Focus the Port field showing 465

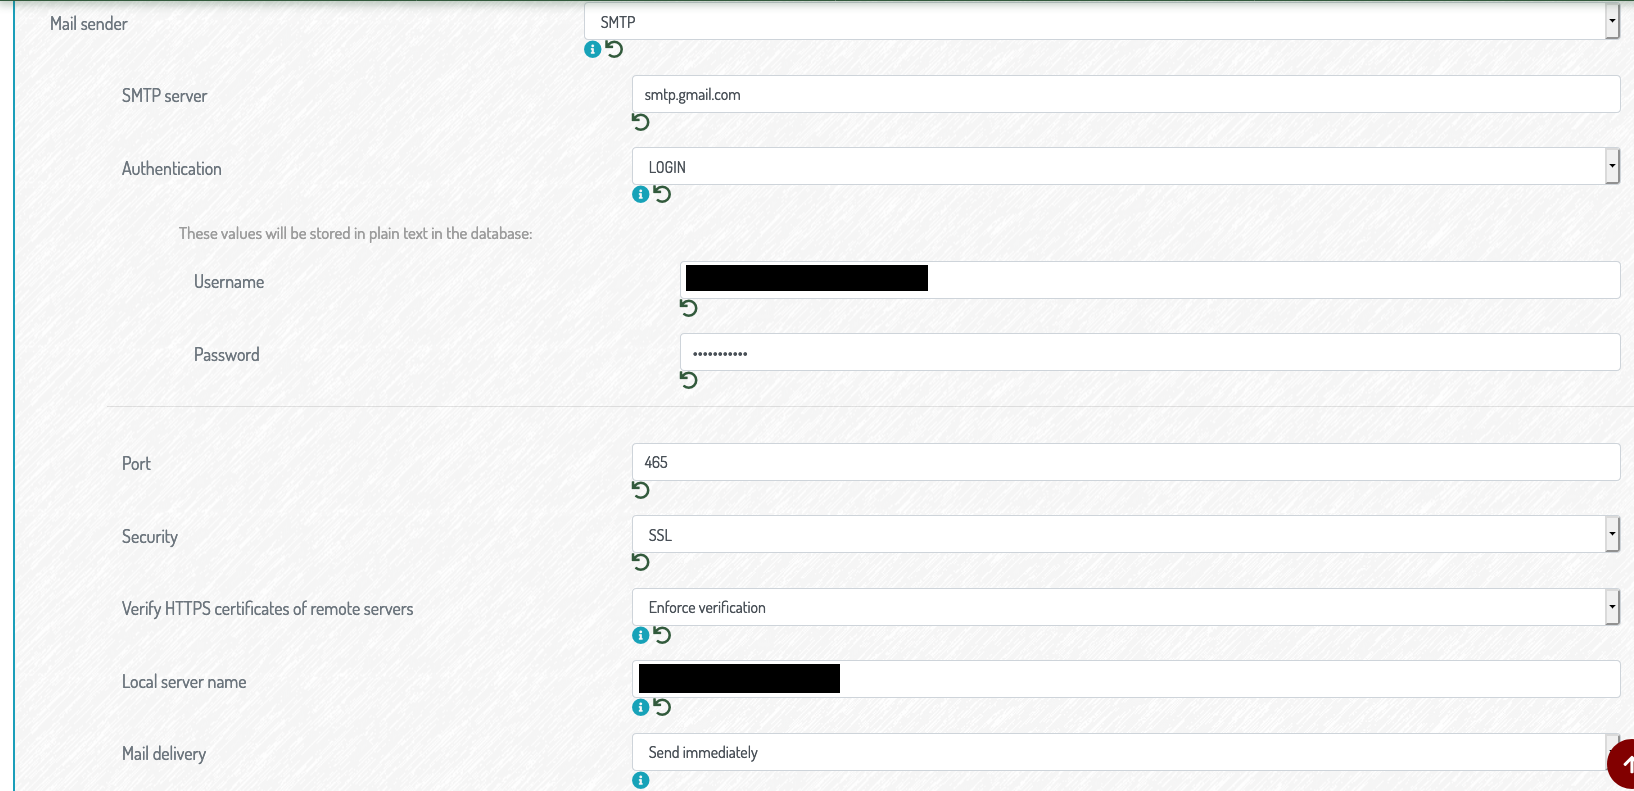[1126, 462]
